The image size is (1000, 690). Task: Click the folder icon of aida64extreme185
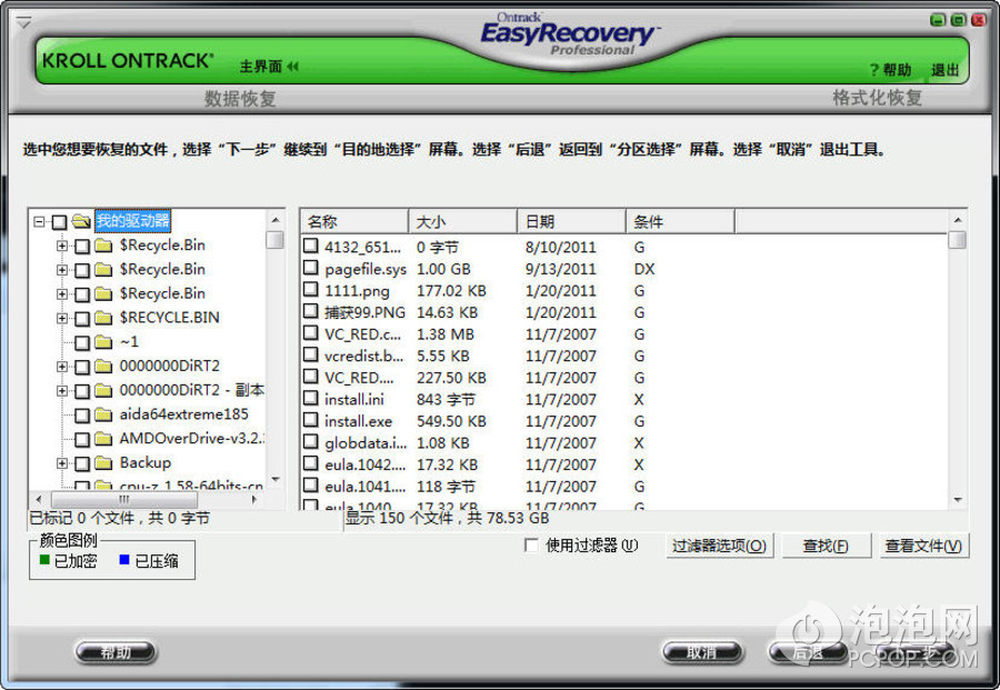pyautogui.click(x=103, y=415)
